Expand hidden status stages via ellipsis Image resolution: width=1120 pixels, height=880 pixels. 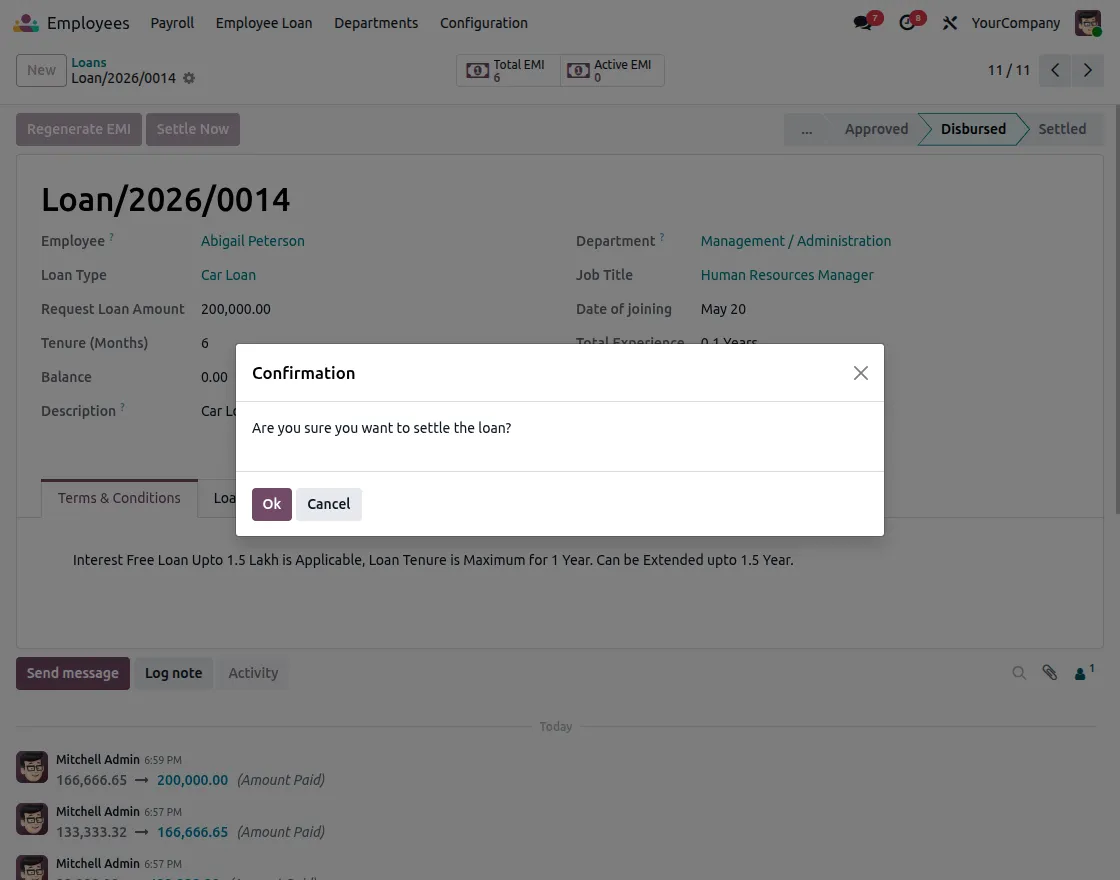click(806, 129)
